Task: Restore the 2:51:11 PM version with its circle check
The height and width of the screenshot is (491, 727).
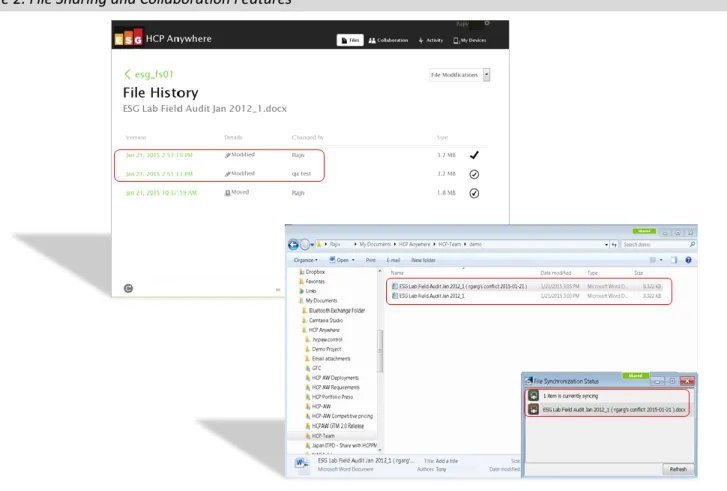Action: (x=474, y=174)
